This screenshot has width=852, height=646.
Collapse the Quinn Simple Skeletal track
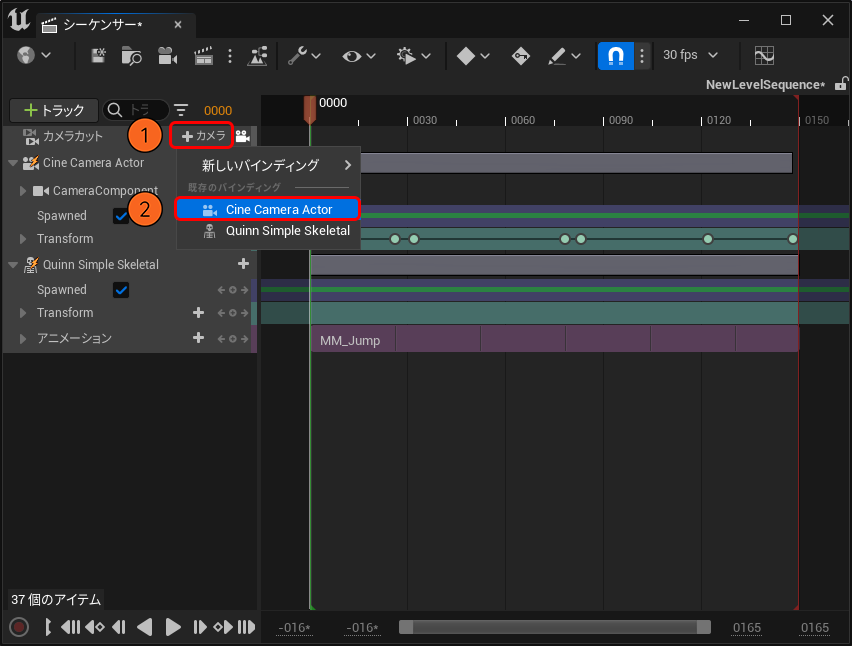pyautogui.click(x=13, y=265)
